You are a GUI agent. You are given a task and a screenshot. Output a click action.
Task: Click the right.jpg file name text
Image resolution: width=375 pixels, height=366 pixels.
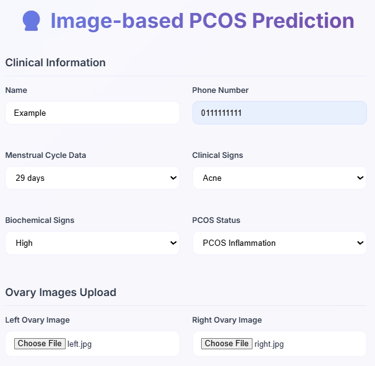point(269,344)
